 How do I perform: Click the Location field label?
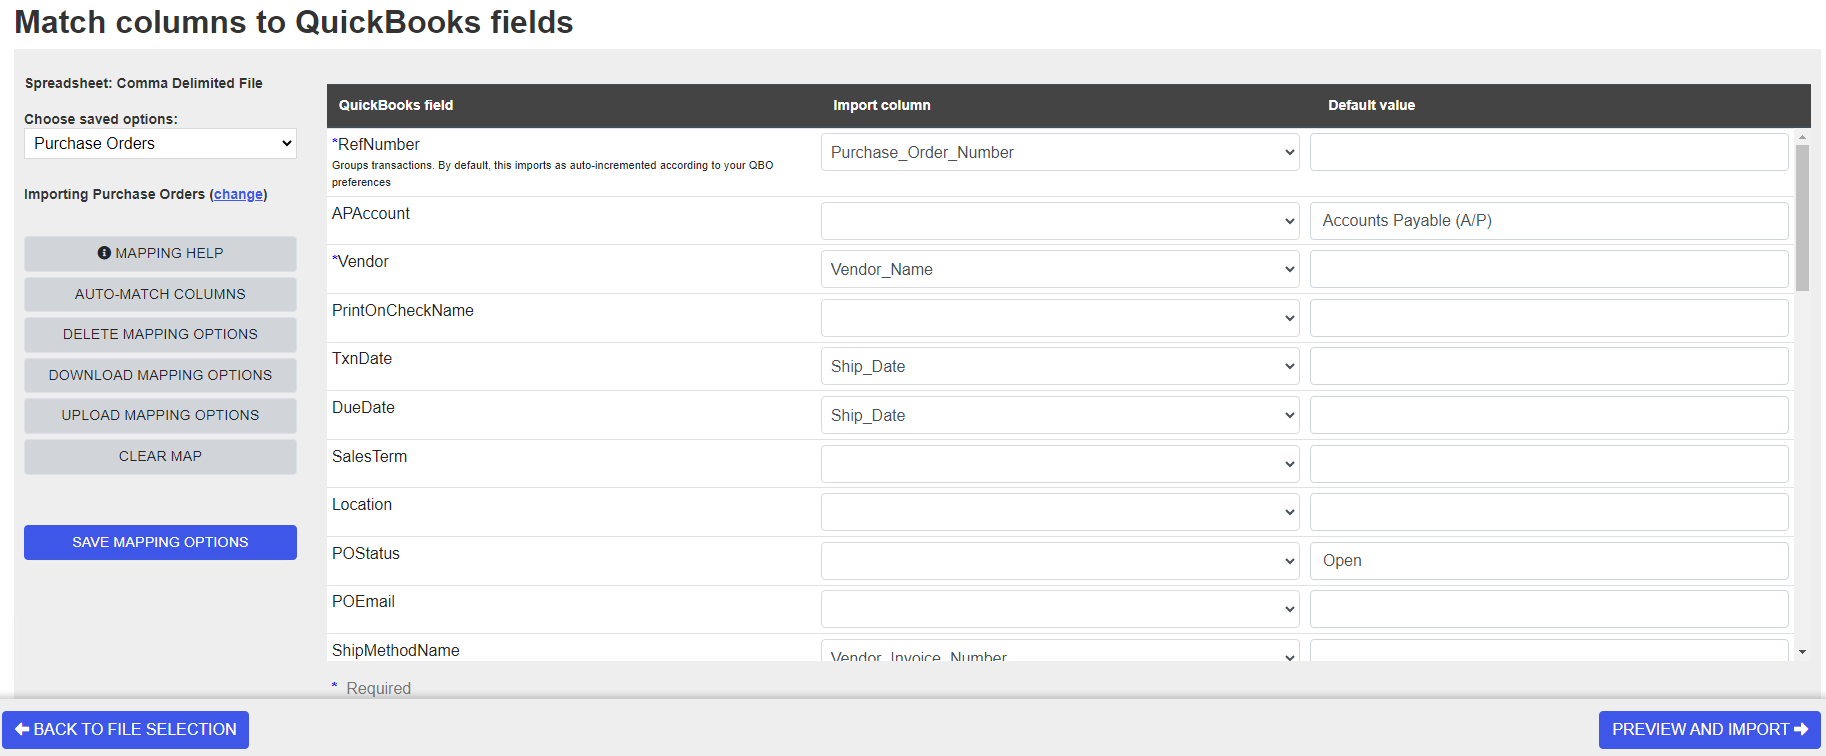pyautogui.click(x=362, y=504)
